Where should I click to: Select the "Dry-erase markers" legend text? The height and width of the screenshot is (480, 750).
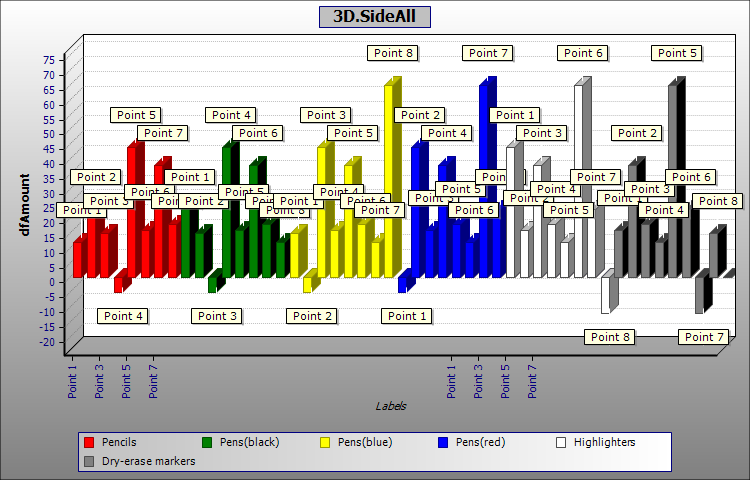click(149, 461)
